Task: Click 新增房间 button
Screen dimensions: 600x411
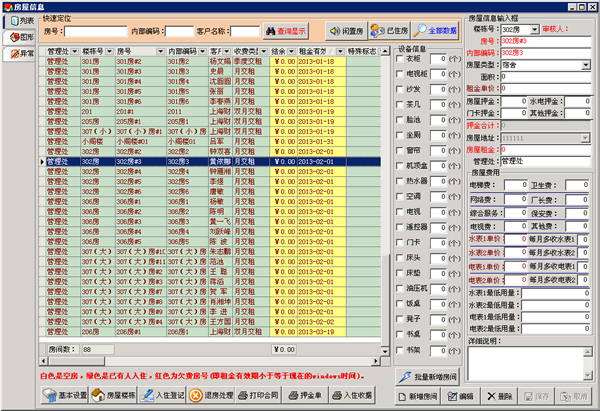Action: click(418, 396)
